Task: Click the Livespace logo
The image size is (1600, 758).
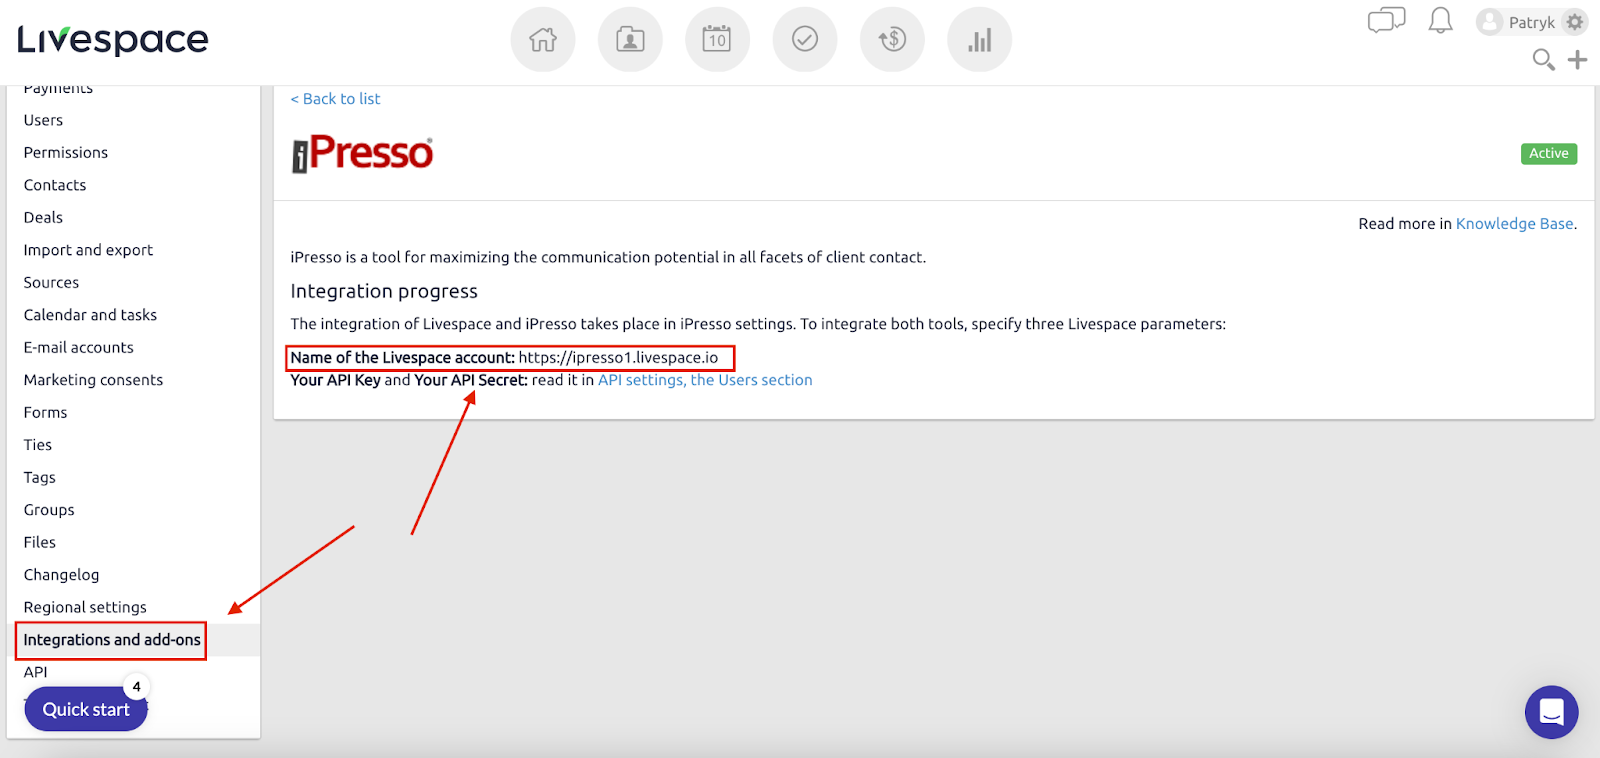Action: point(113,40)
